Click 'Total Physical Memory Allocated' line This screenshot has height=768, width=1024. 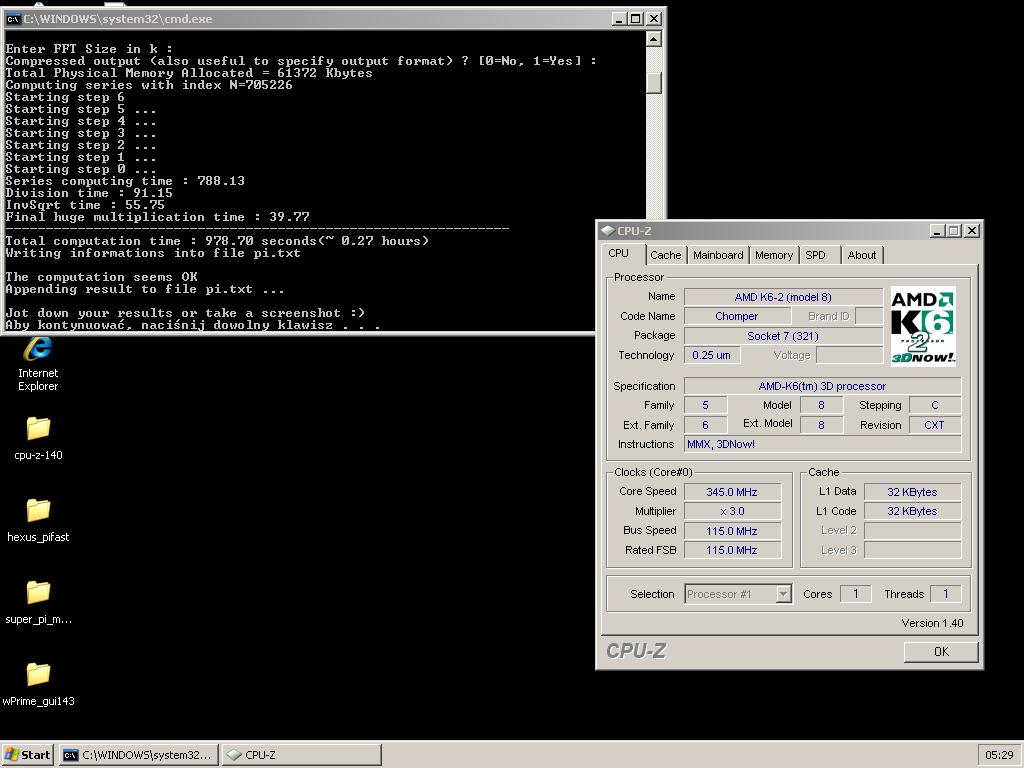click(x=189, y=73)
